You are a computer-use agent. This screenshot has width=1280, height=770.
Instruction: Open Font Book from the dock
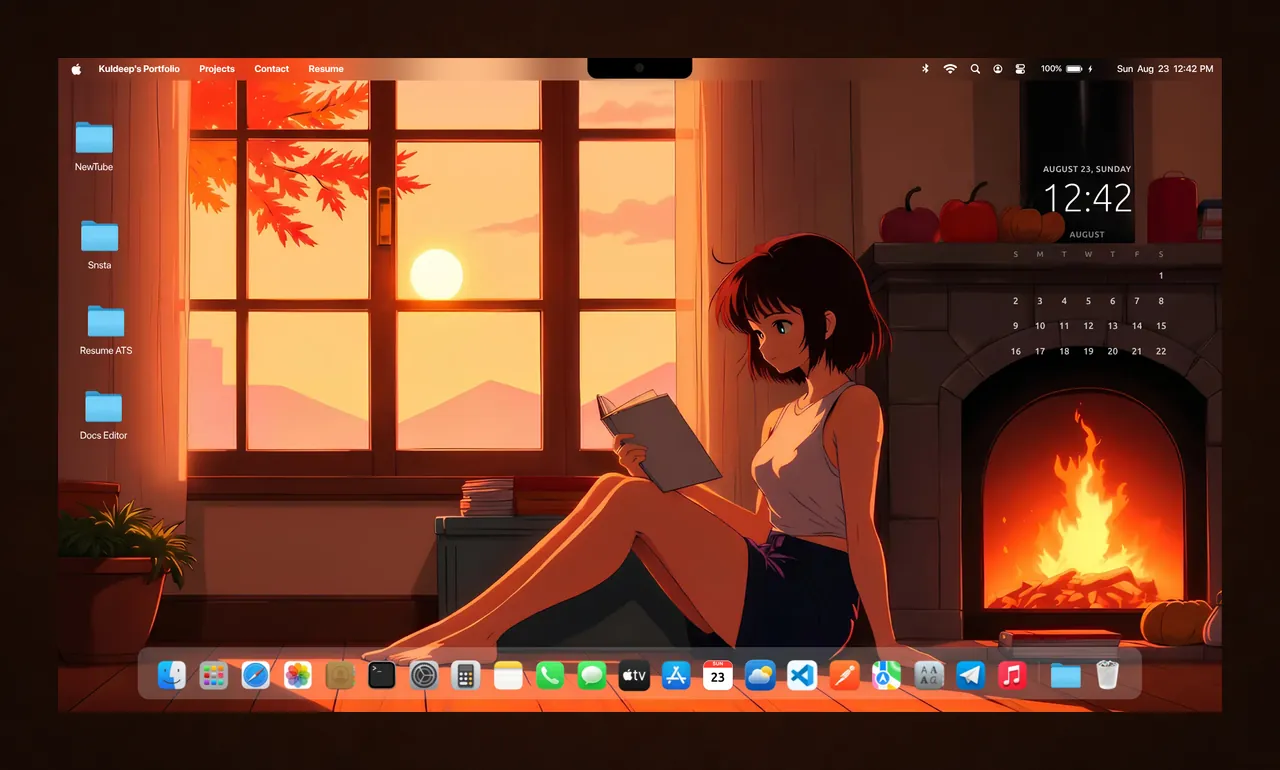(929, 676)
